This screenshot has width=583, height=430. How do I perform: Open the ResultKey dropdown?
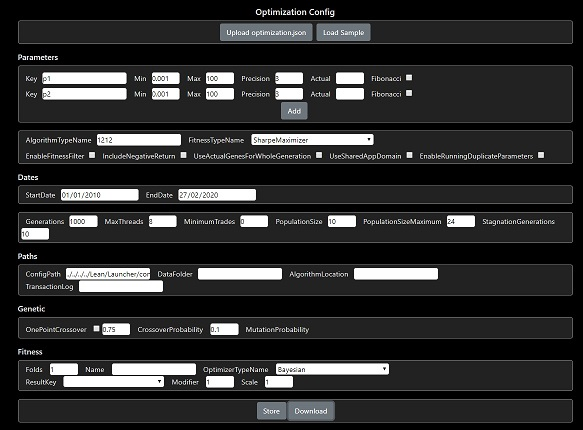coord(113,382)
